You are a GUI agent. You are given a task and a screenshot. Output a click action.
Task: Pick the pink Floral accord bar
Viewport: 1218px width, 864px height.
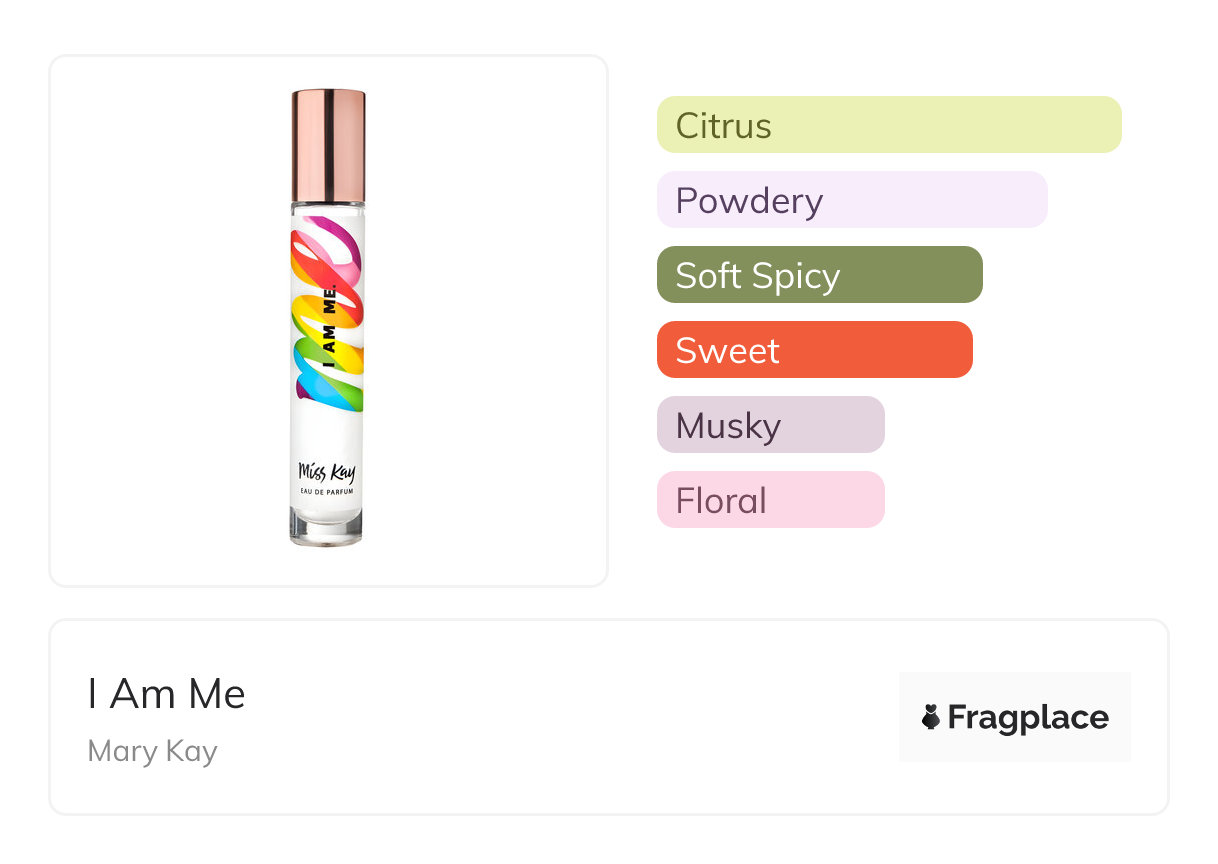[770, 500]
